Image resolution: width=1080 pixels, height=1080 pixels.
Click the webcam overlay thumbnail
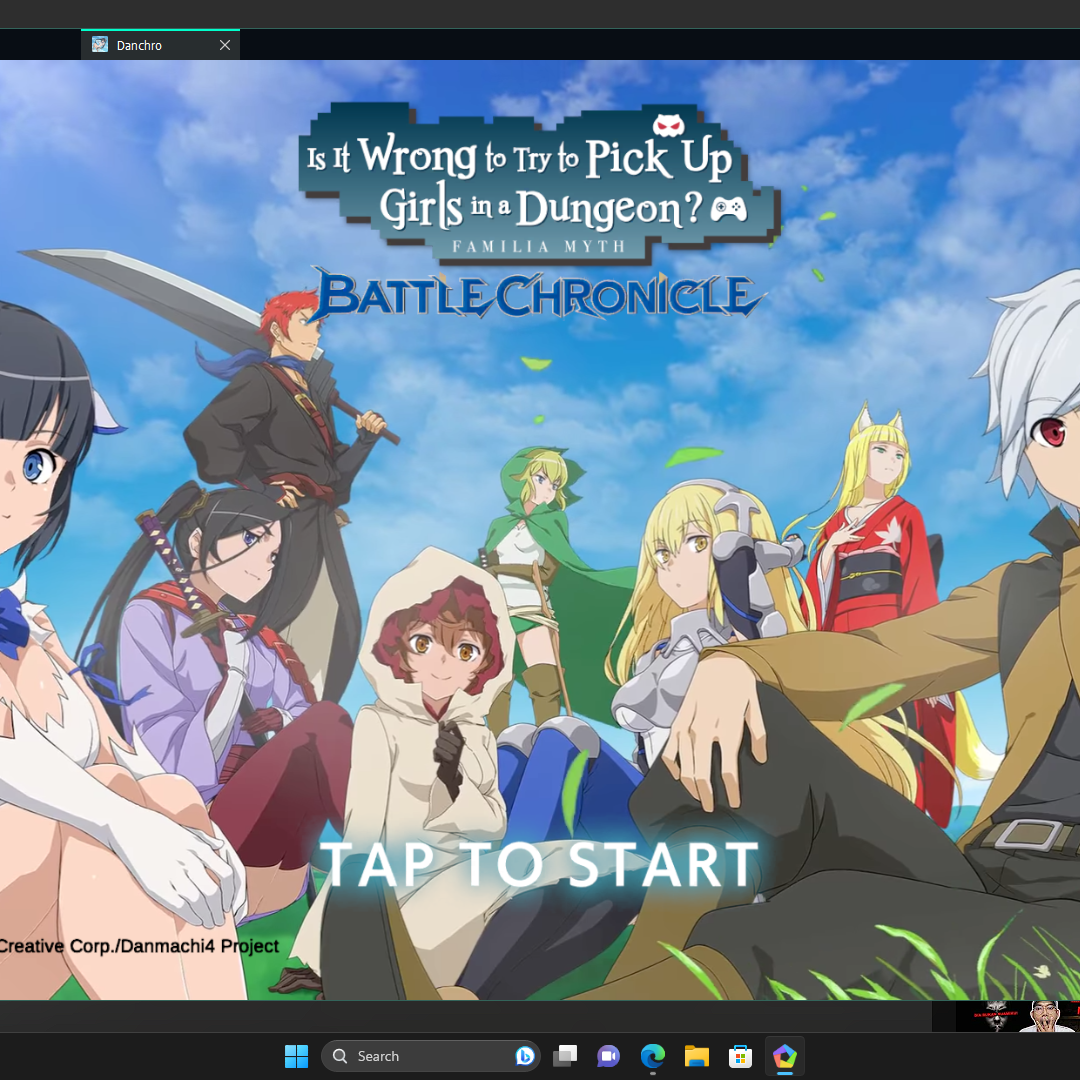[x=1017, y=1016]
